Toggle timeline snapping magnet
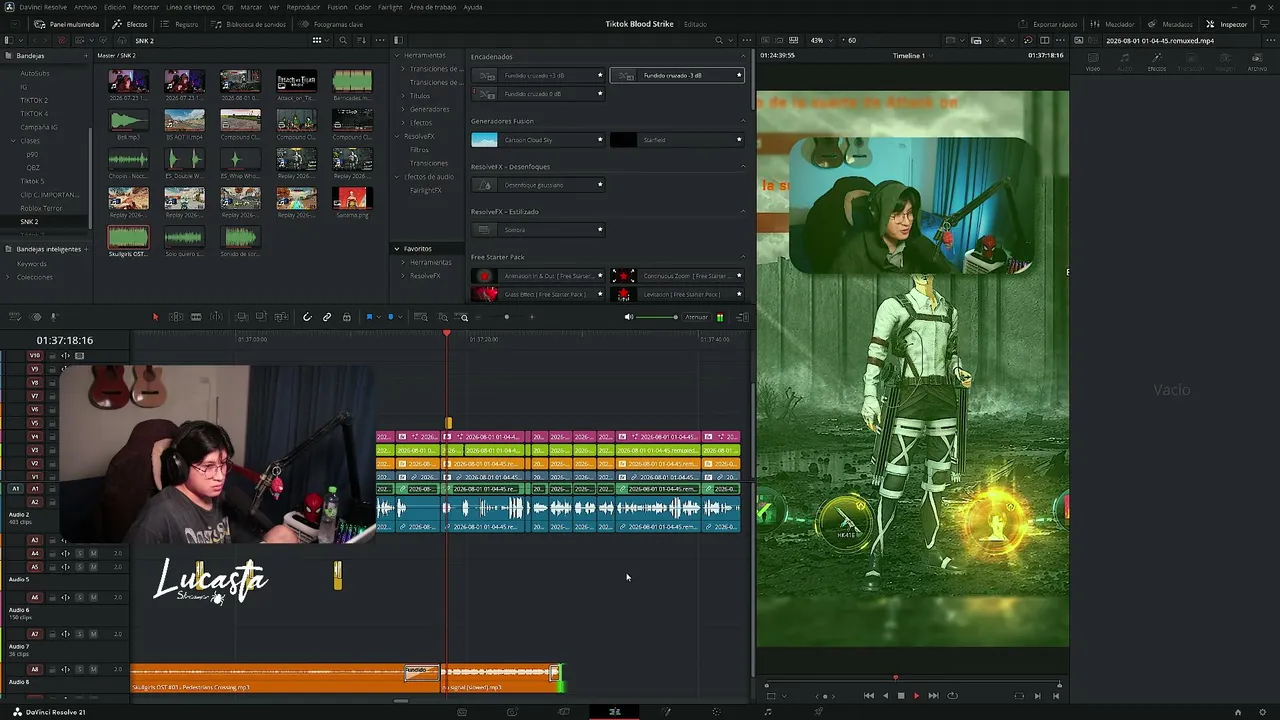This screenshot has height=720, width=1280. coord(307,317)
